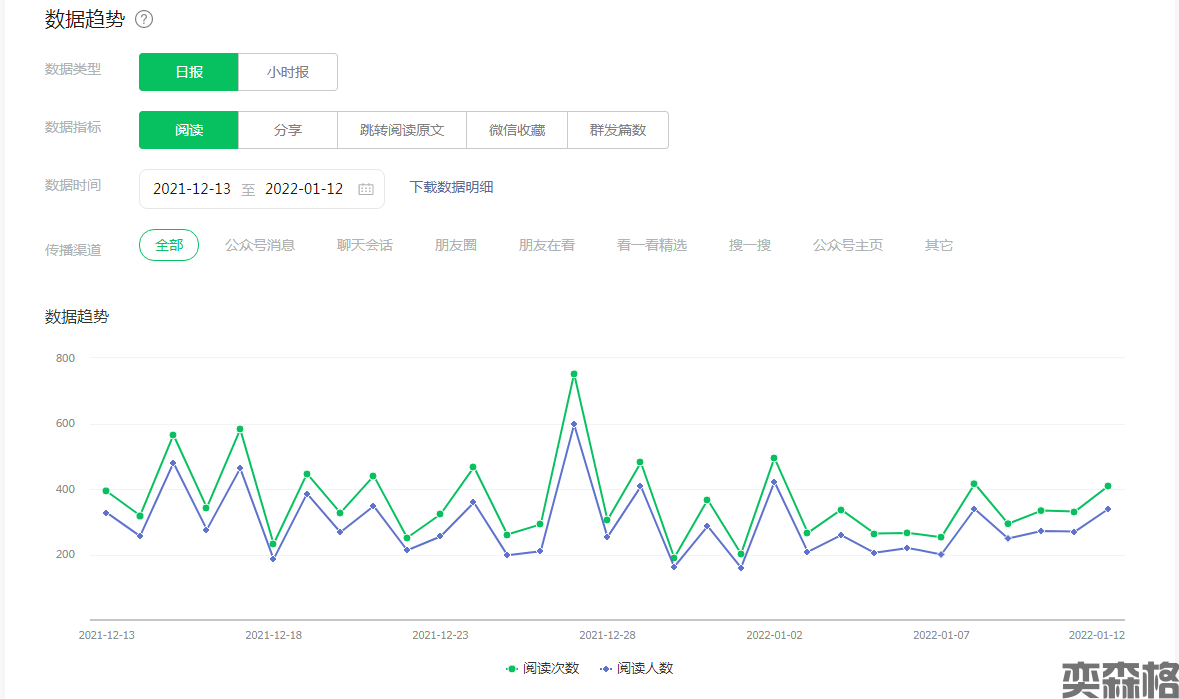
Task: Show the 微信收藏 metric
Action: click(x=517, y=130)
